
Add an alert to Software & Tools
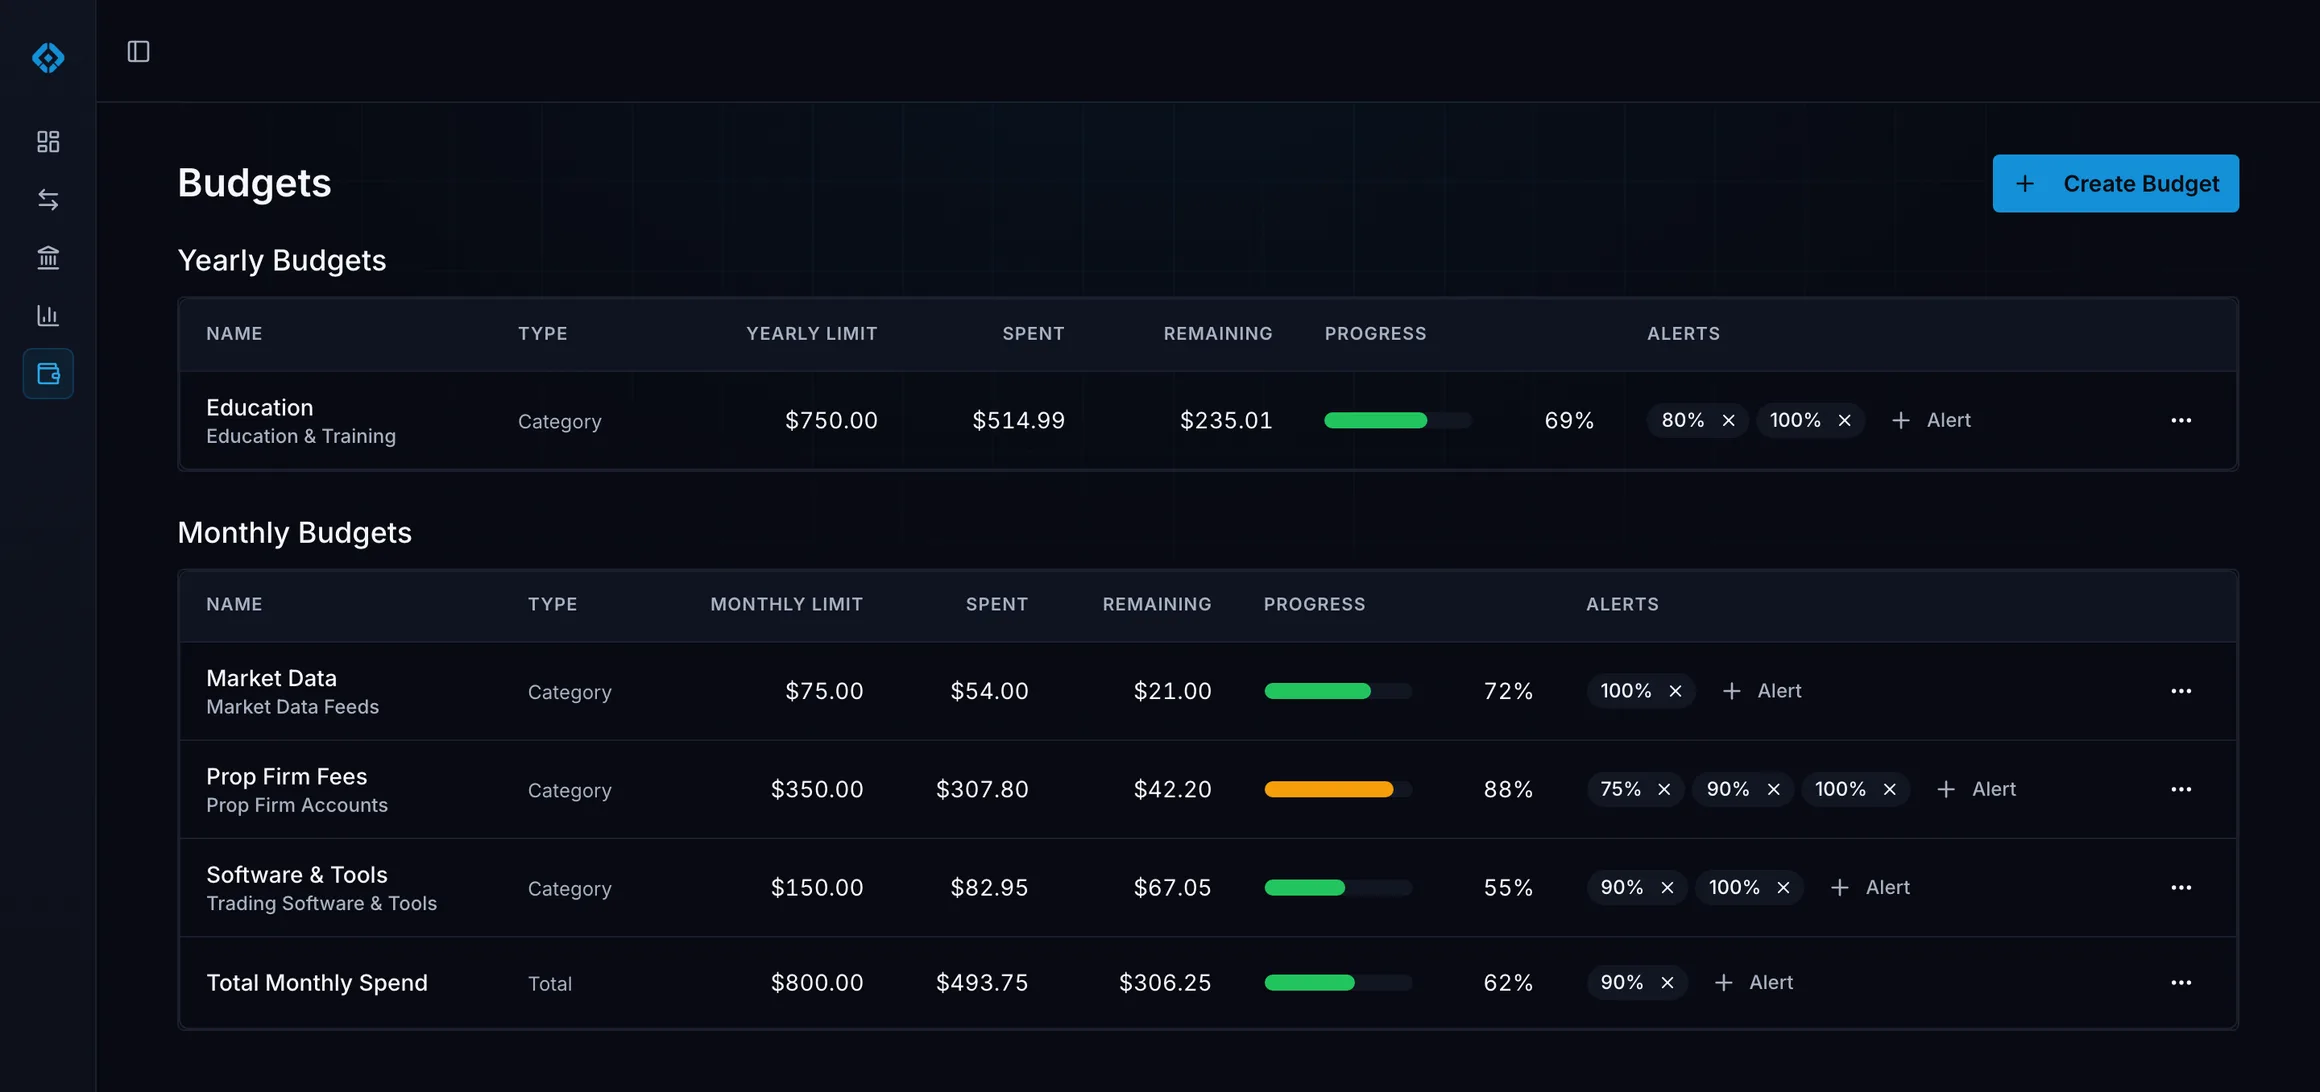(x=1870, y=887)
